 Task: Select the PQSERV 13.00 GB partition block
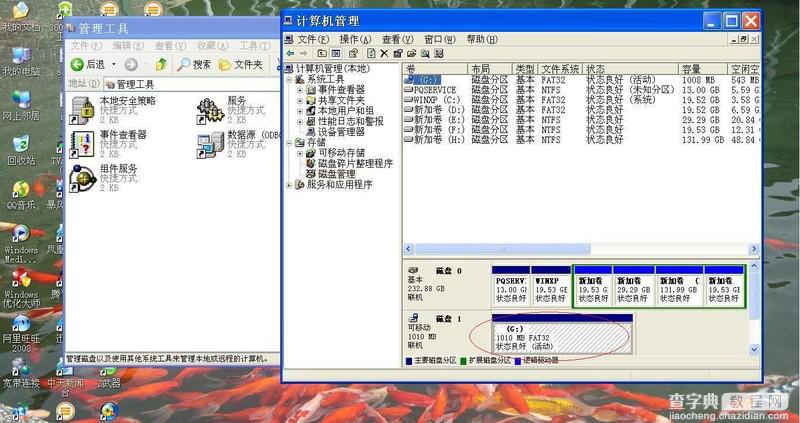coord(511,286)
